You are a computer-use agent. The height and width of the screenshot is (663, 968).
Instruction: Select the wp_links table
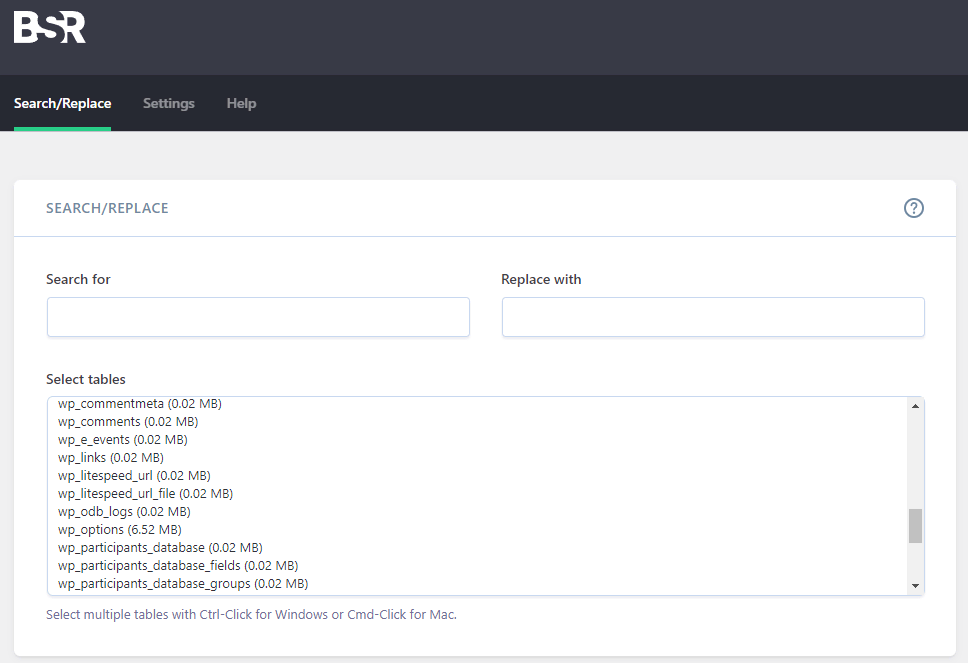[477, 457]
